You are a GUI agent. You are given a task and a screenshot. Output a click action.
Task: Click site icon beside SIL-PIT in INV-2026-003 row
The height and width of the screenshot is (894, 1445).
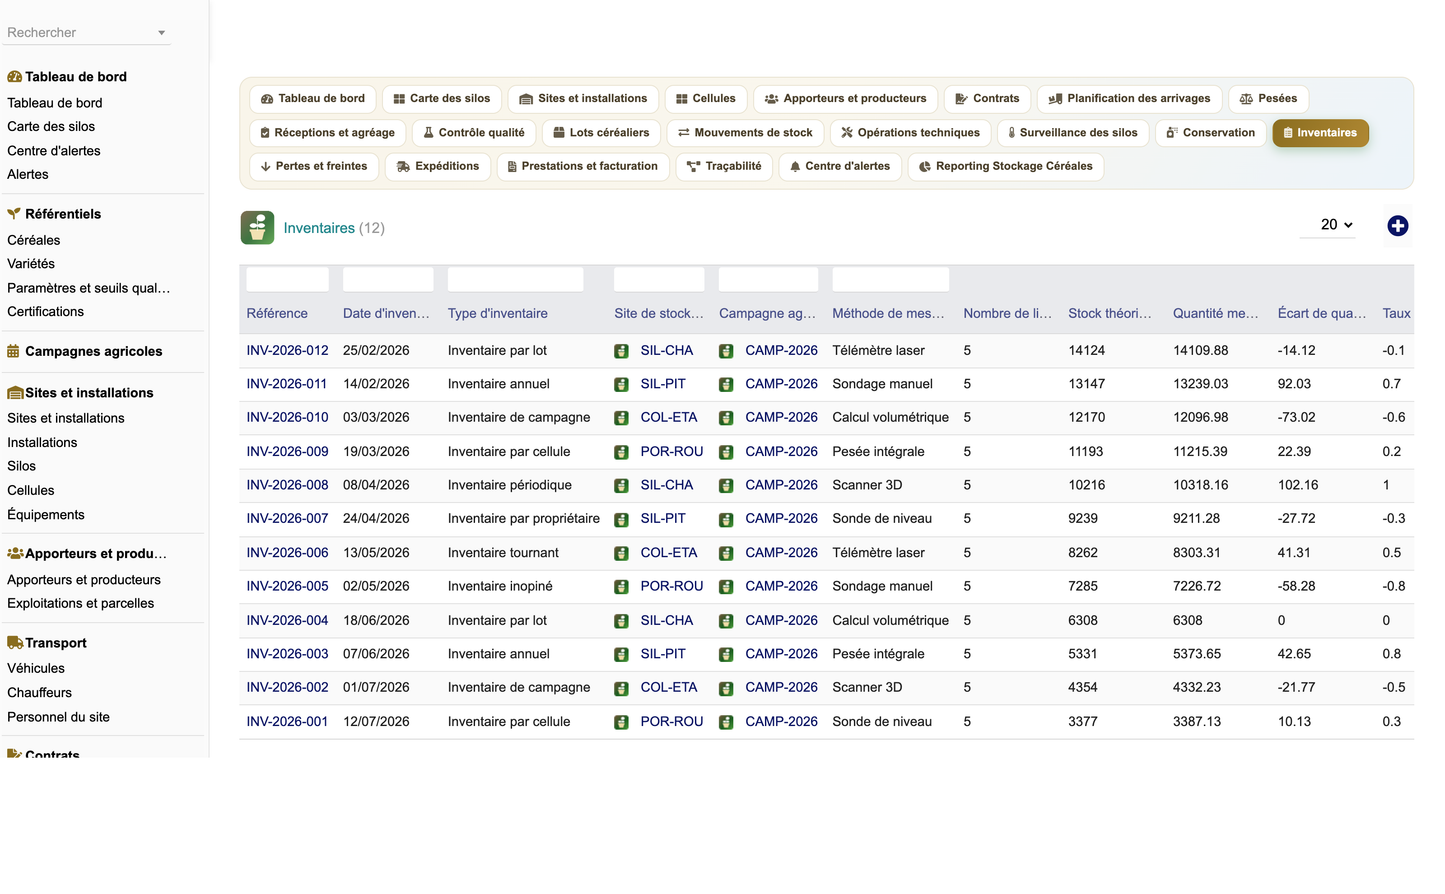point(621,655)
